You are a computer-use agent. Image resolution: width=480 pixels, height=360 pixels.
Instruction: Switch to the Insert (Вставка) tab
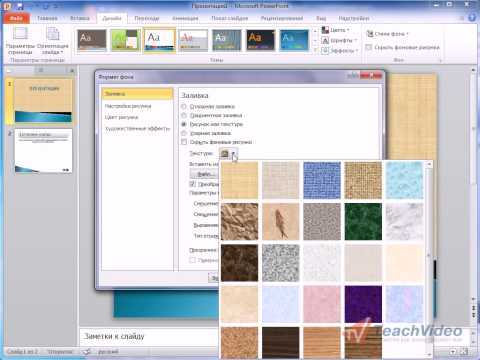click(80, 18)
